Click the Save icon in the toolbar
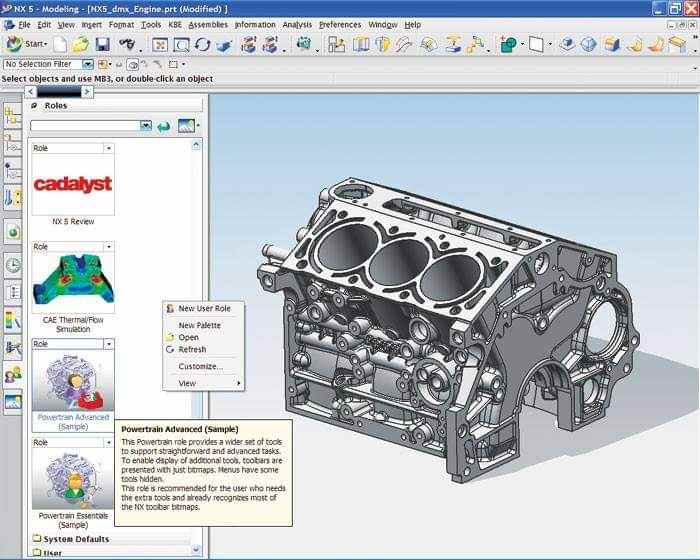Image resolution: width=700 pixels, height=560 pixels. tap(102, 44)
